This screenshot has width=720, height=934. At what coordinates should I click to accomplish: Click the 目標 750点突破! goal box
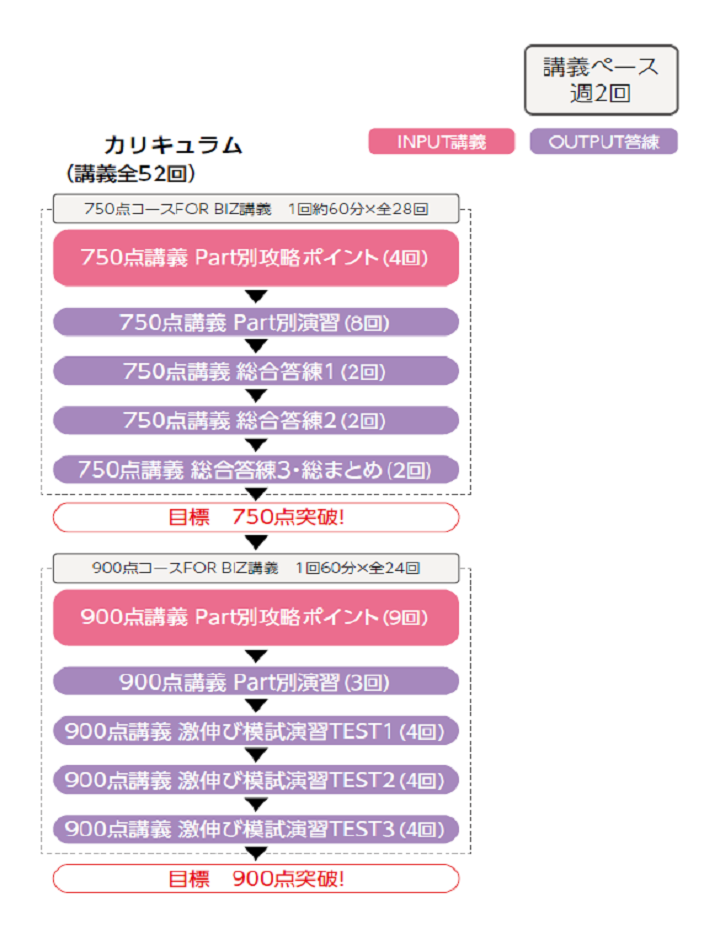(x=256, y=517)
